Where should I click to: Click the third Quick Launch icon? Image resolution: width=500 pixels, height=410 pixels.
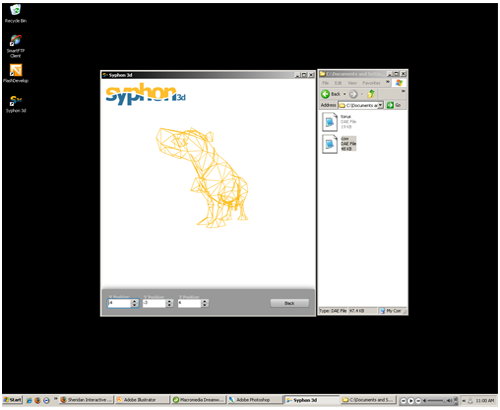46,400
